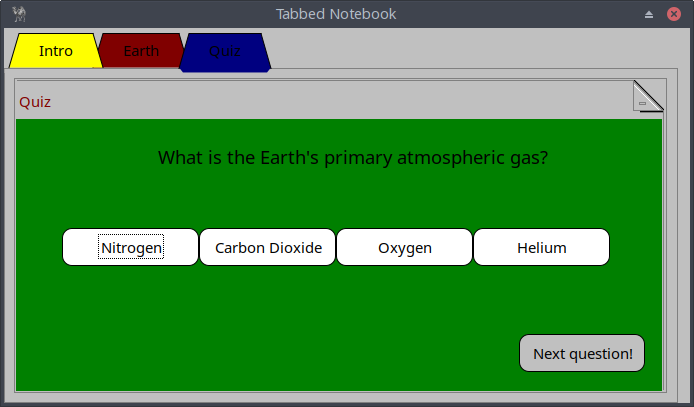
Task: Click green area left of Next question!
Action: coord(400,353)
